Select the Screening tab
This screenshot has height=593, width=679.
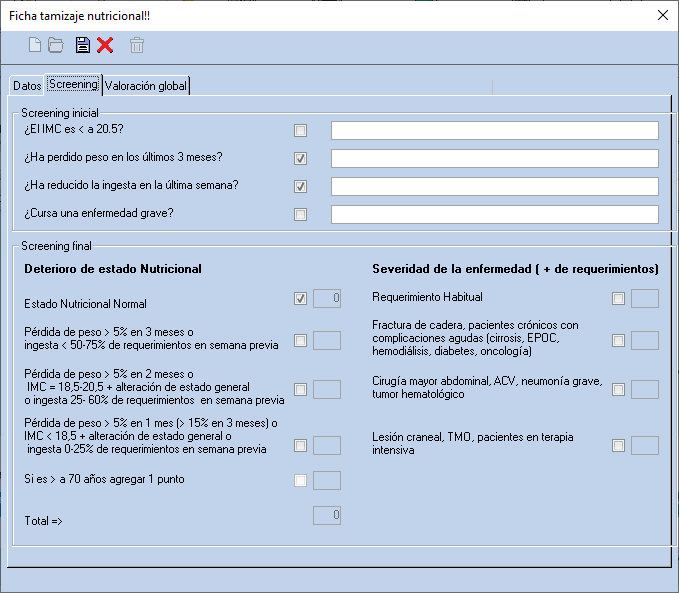[x=73, y=84]
